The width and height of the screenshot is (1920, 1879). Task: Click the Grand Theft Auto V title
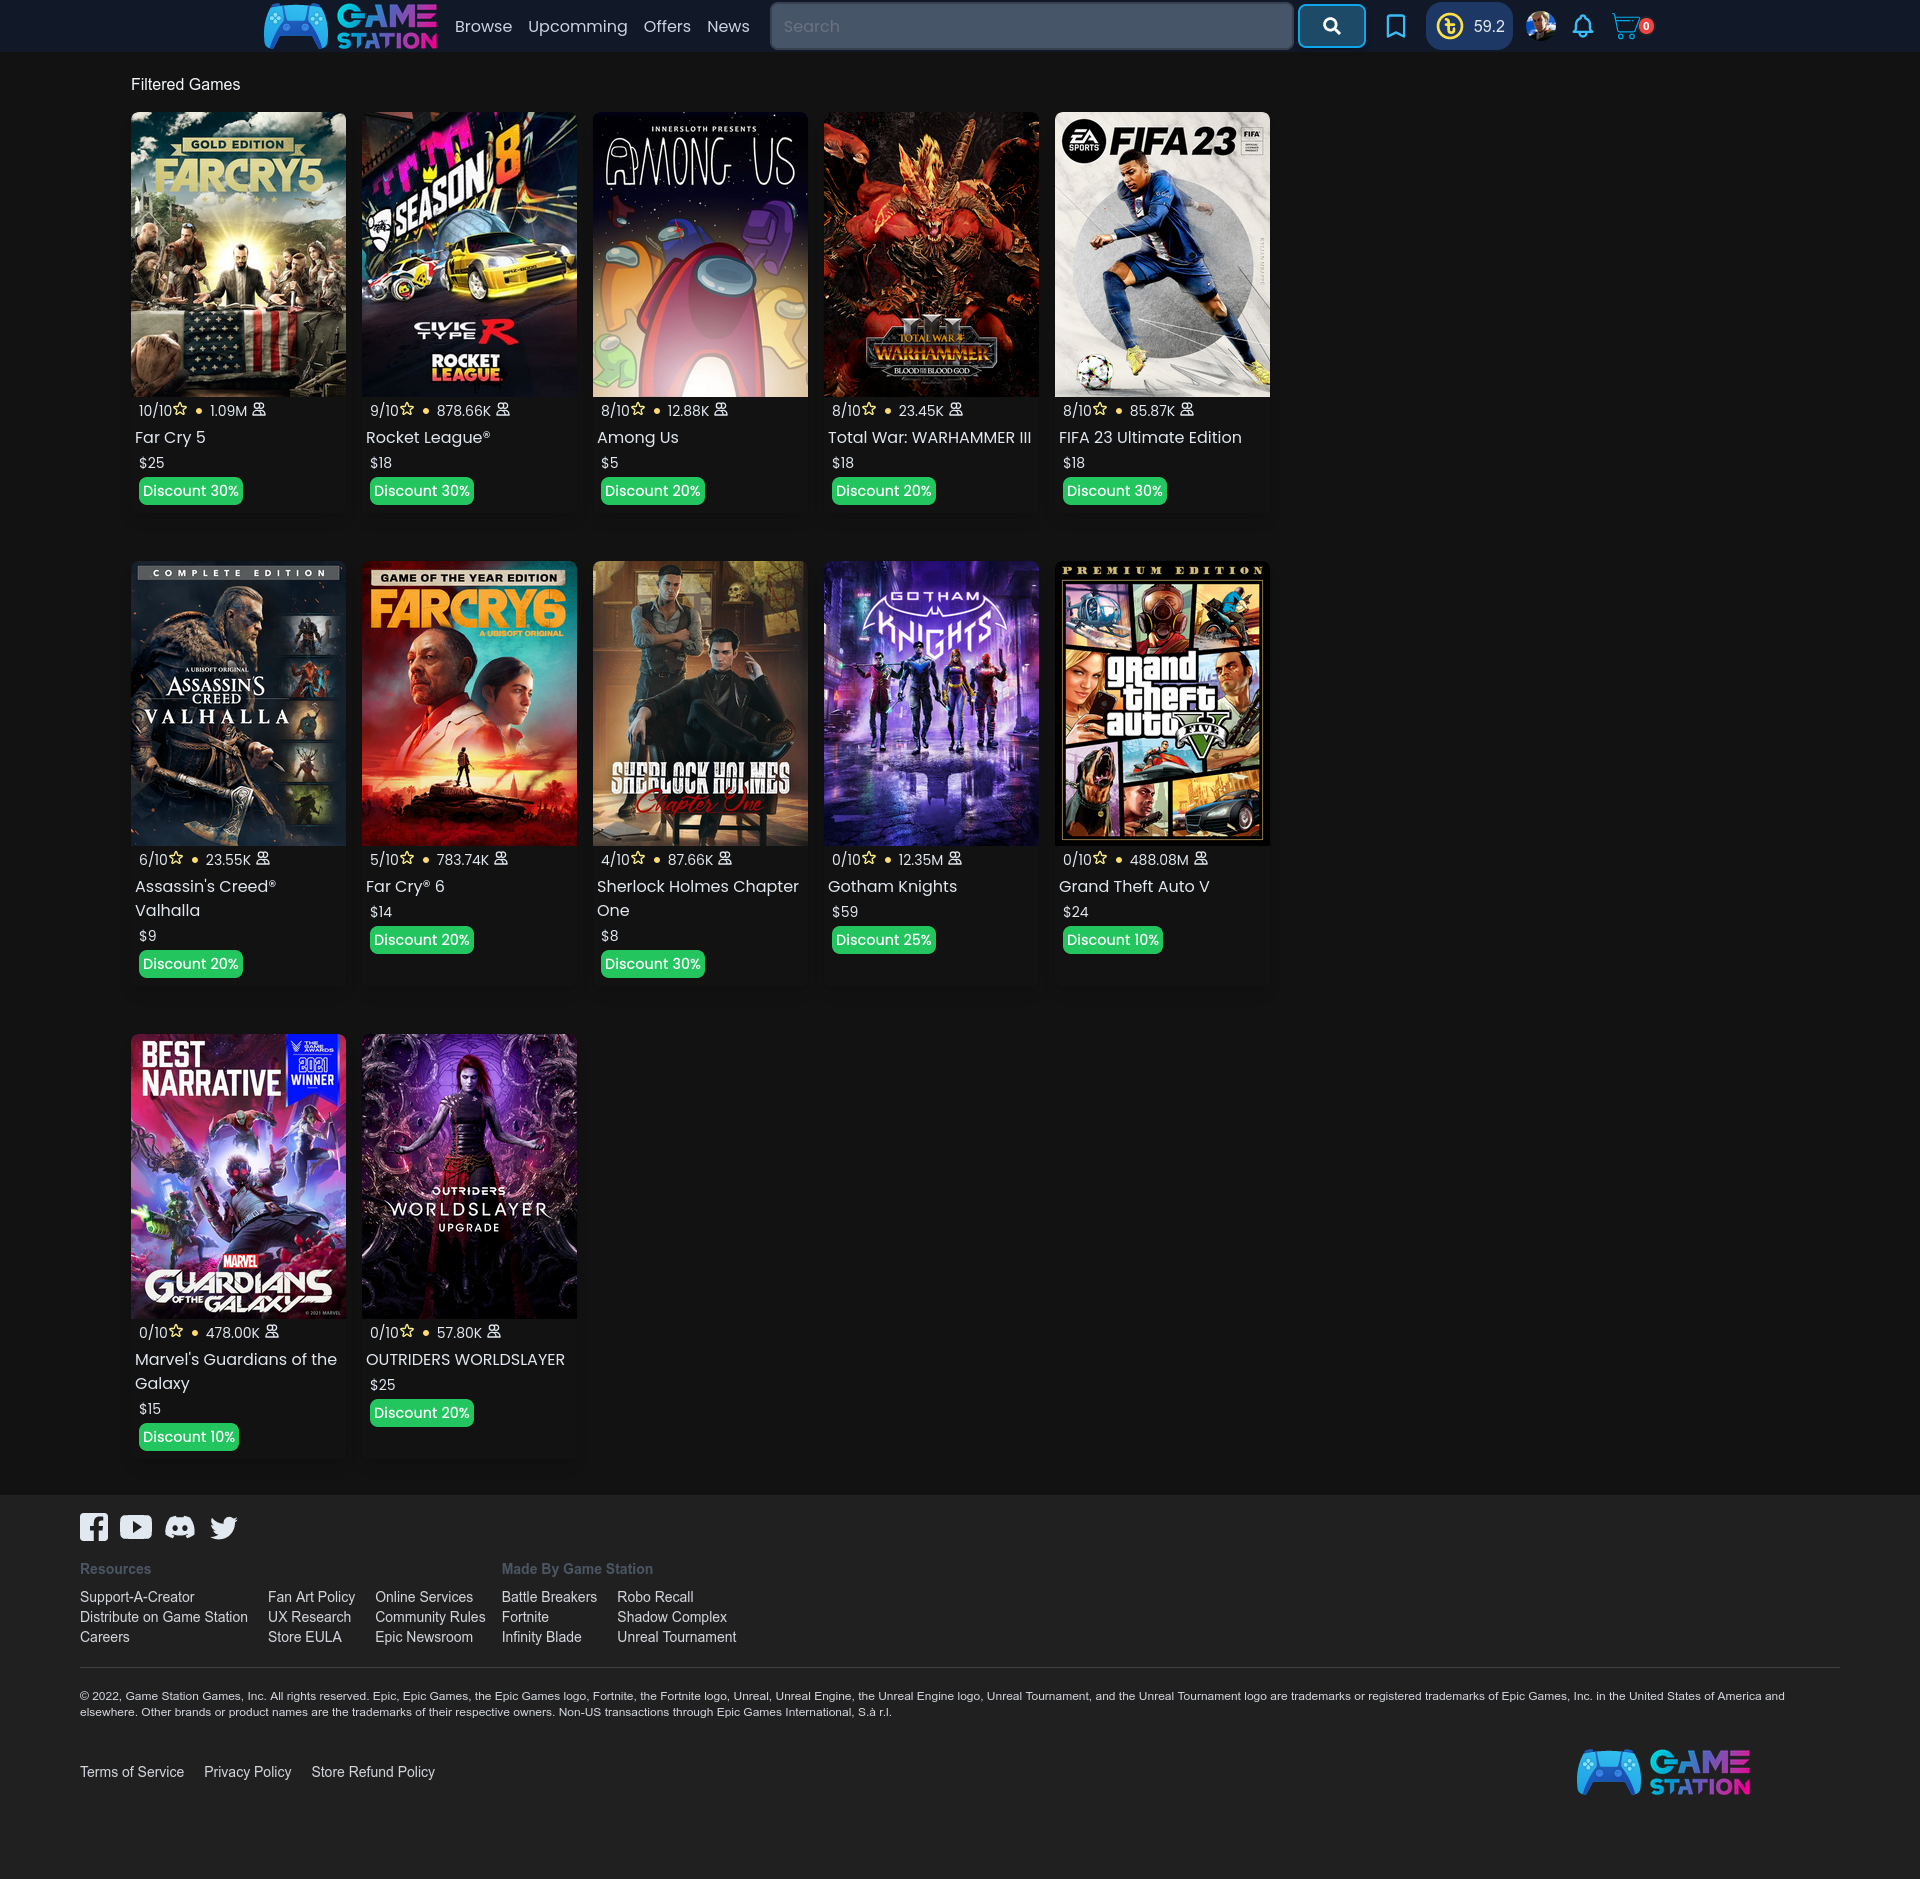1134,886
